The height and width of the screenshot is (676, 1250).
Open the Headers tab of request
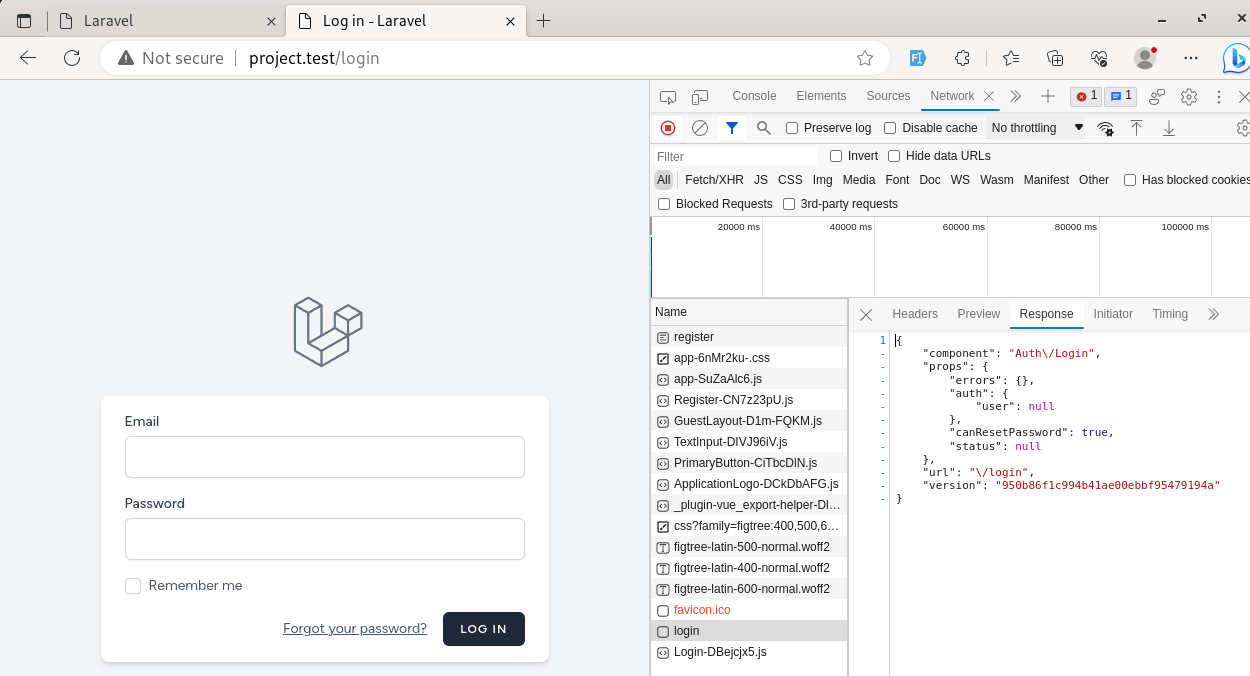coord(915,314)
